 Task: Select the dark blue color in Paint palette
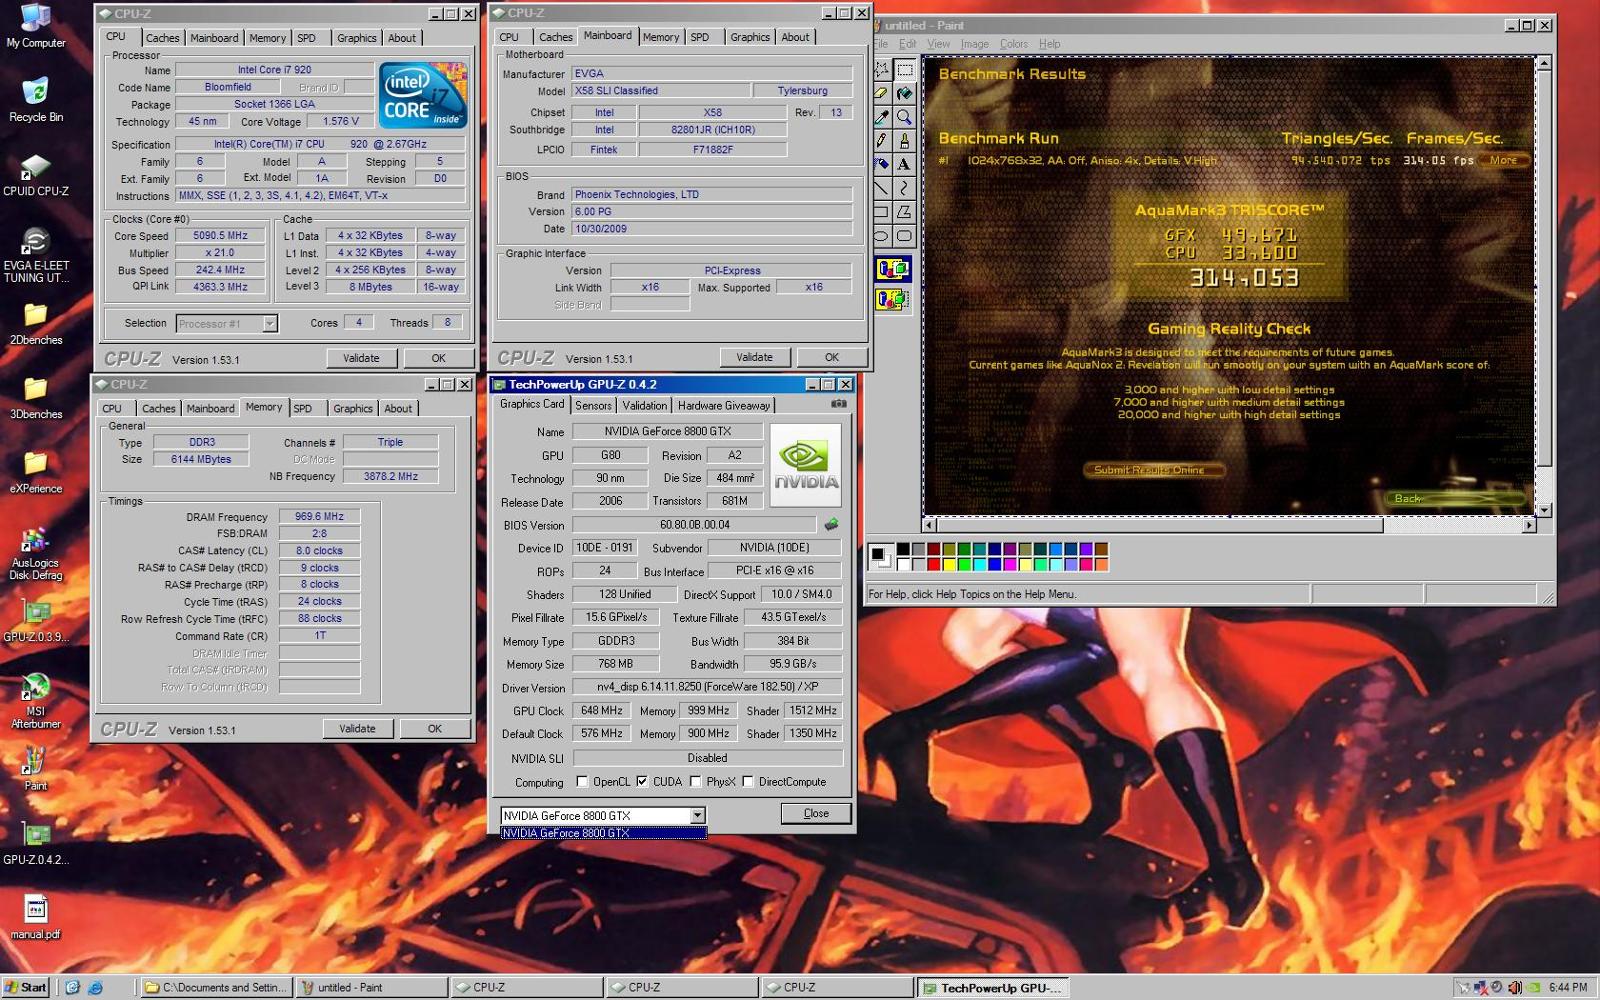tap(994, 549)
